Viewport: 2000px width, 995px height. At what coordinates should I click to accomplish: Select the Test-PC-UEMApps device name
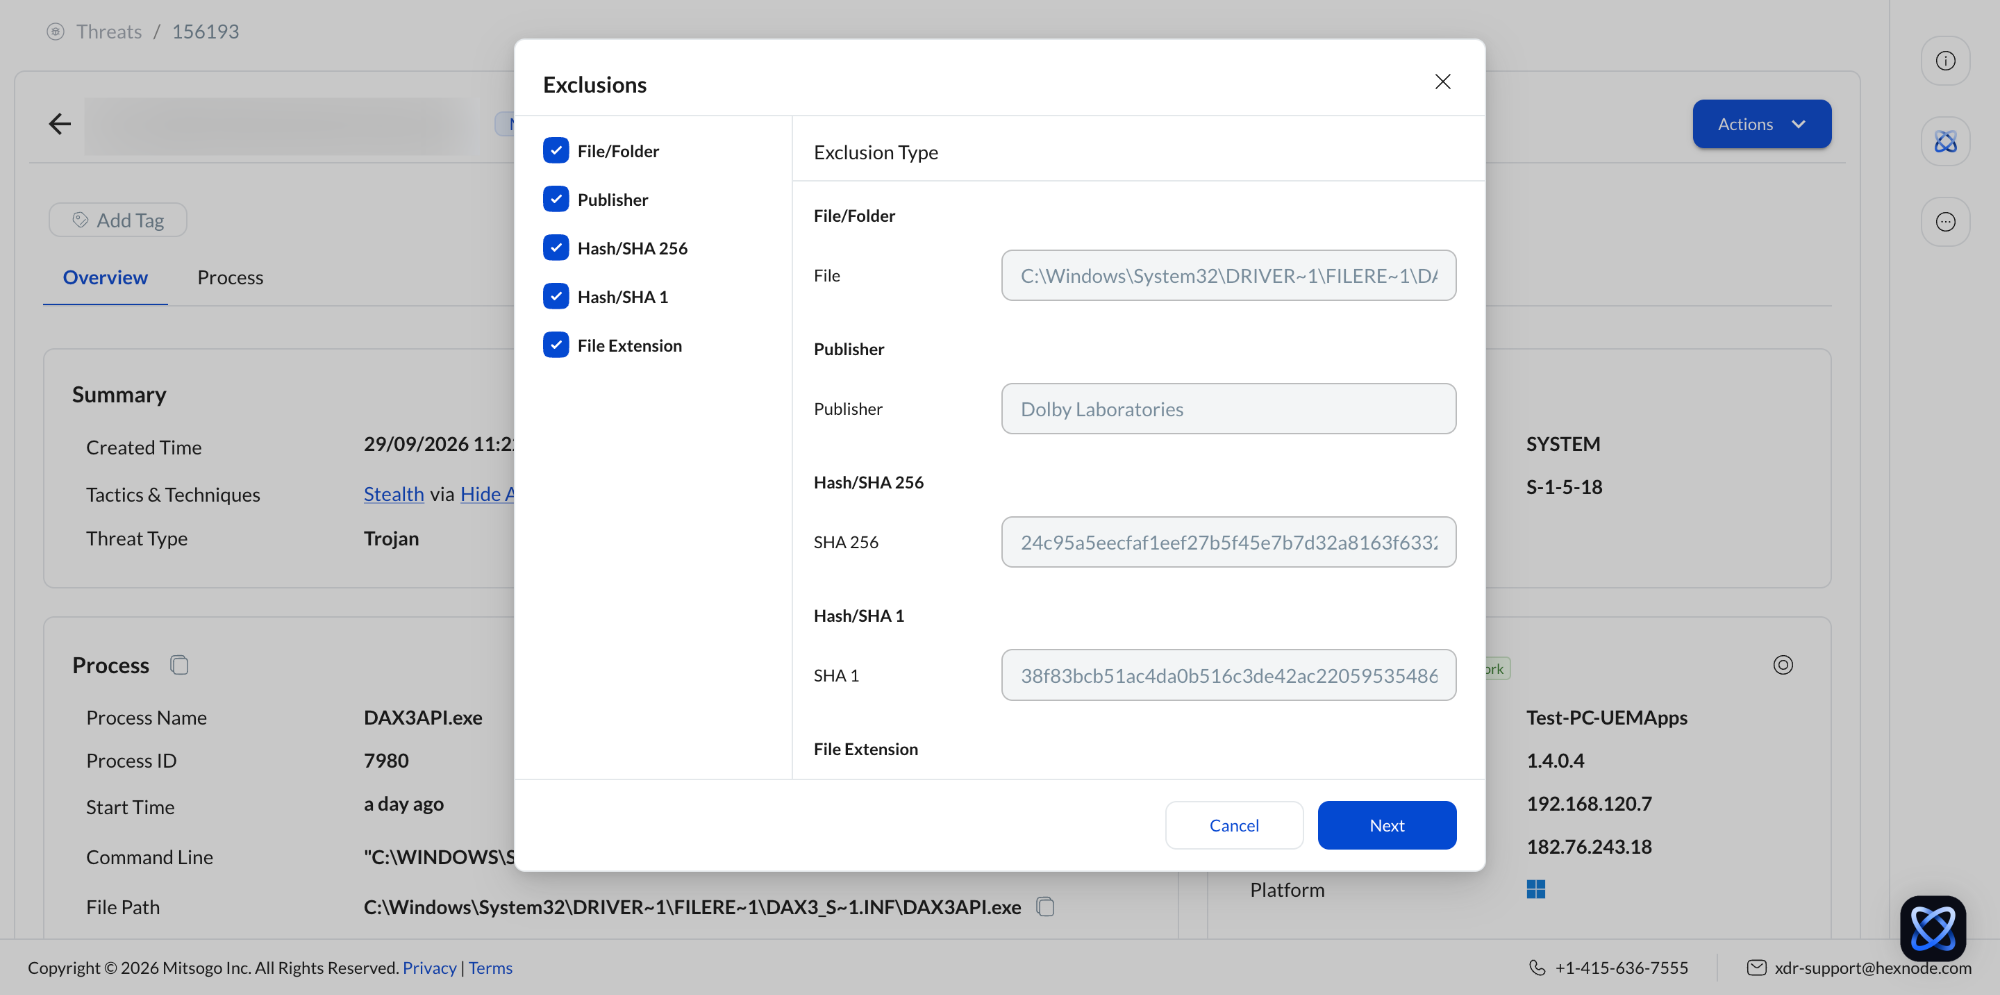coord(1607,717)
